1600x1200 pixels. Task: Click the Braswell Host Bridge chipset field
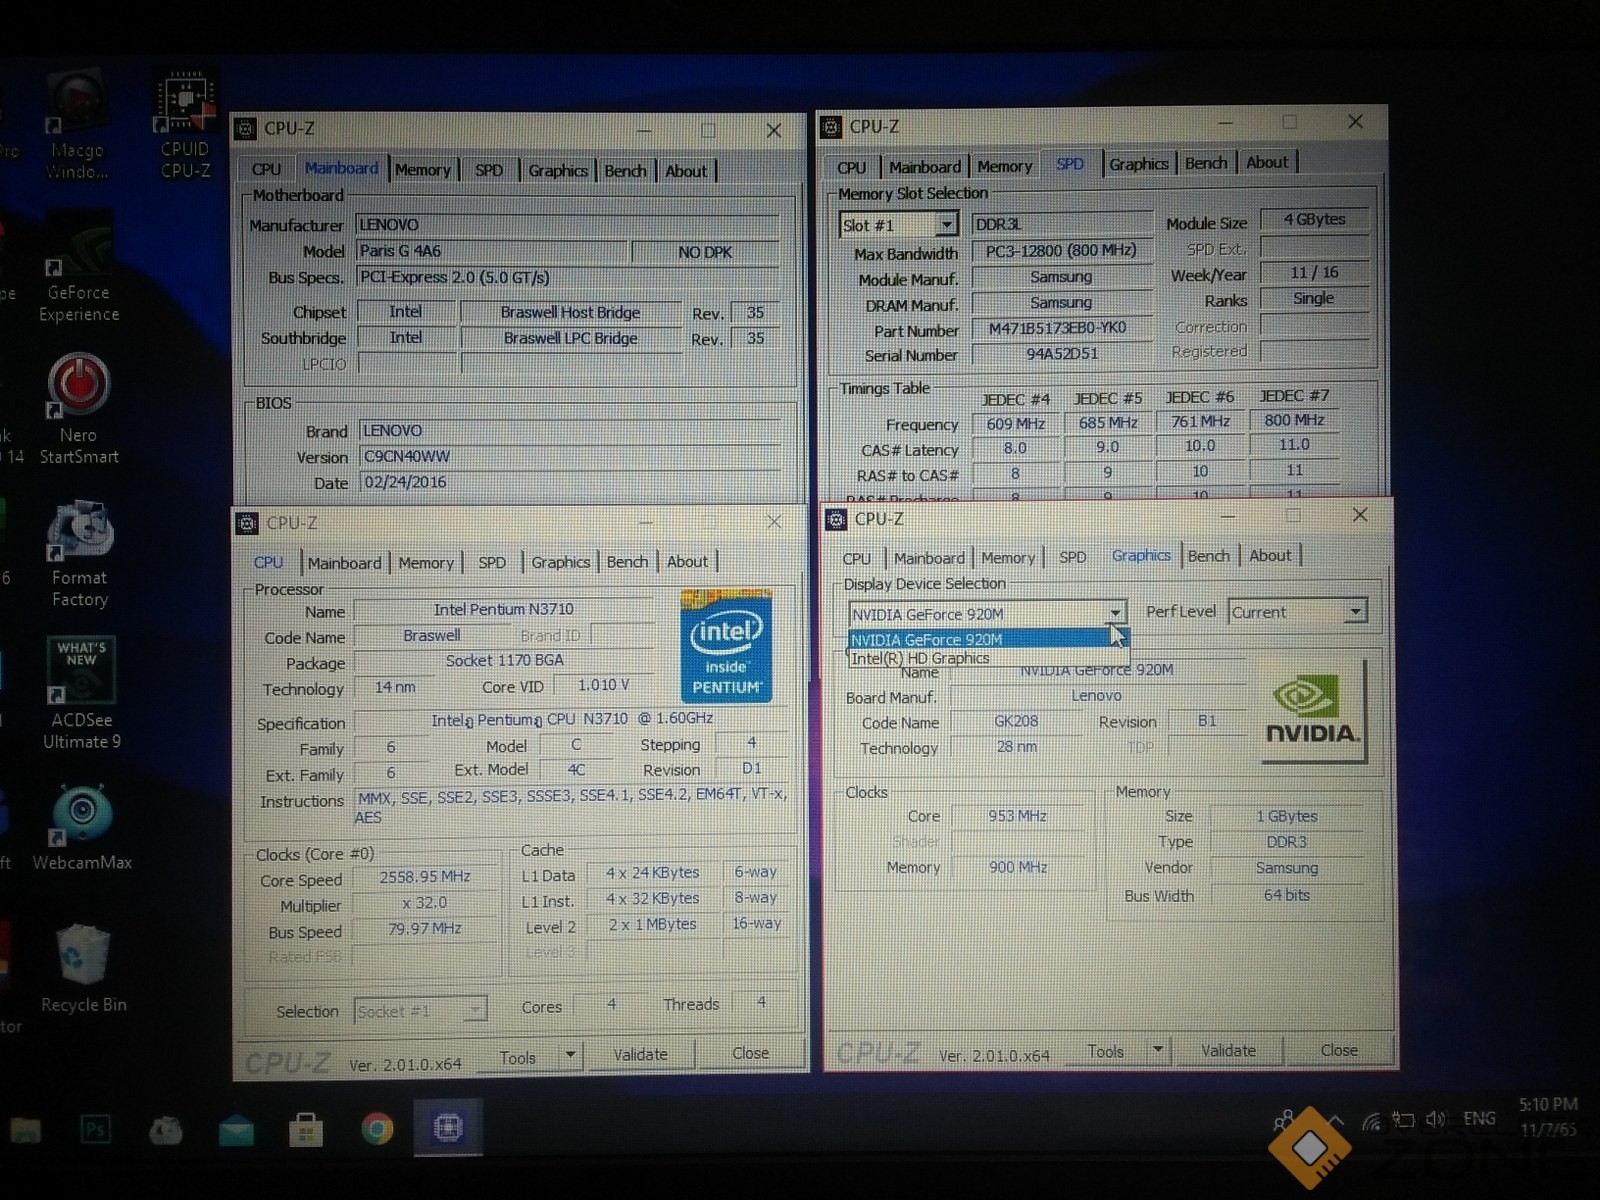[570, 312]
